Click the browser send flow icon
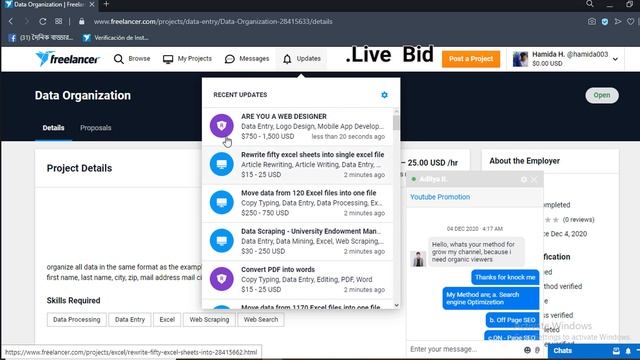 pos(618,21)
